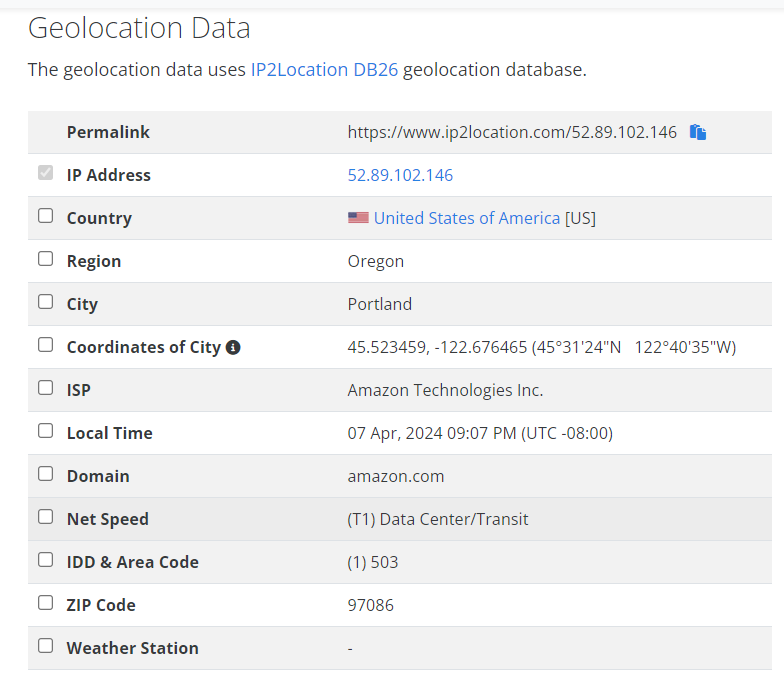Check the IDD & Area Code checkbox

pyautogui.click(x=46, y=560)
